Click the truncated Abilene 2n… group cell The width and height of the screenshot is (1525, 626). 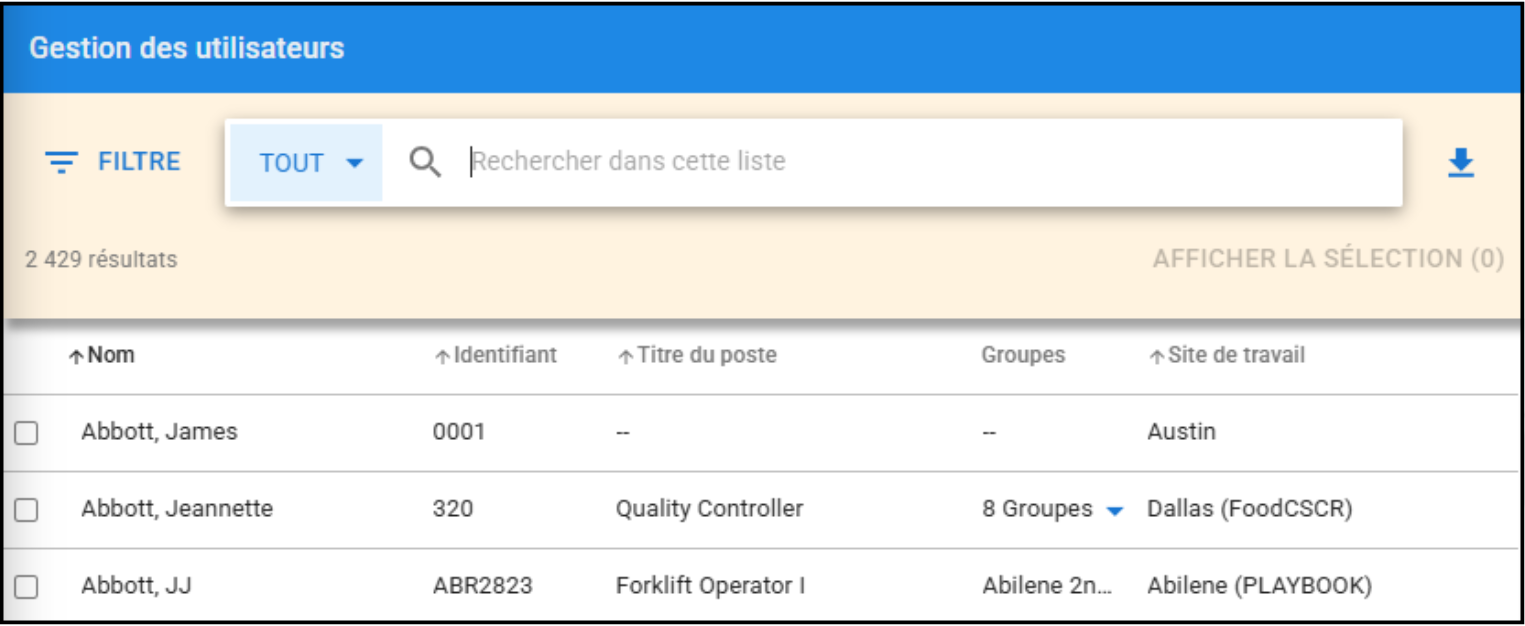[x=1046, y=586]
